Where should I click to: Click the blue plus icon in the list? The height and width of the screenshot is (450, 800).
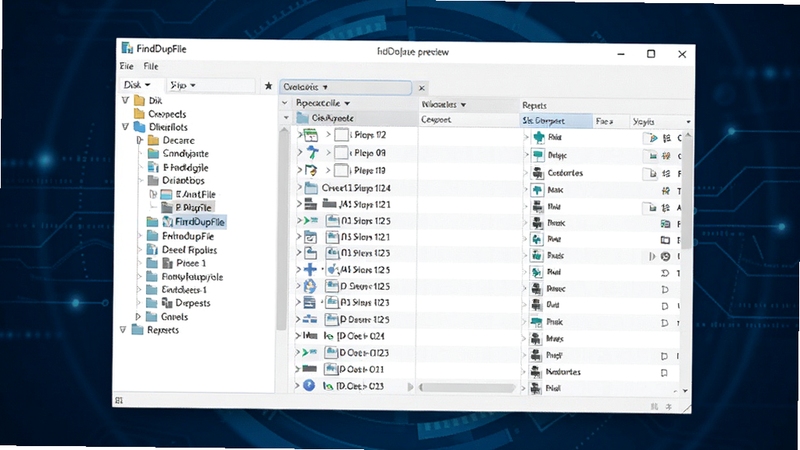pos(310,269)
